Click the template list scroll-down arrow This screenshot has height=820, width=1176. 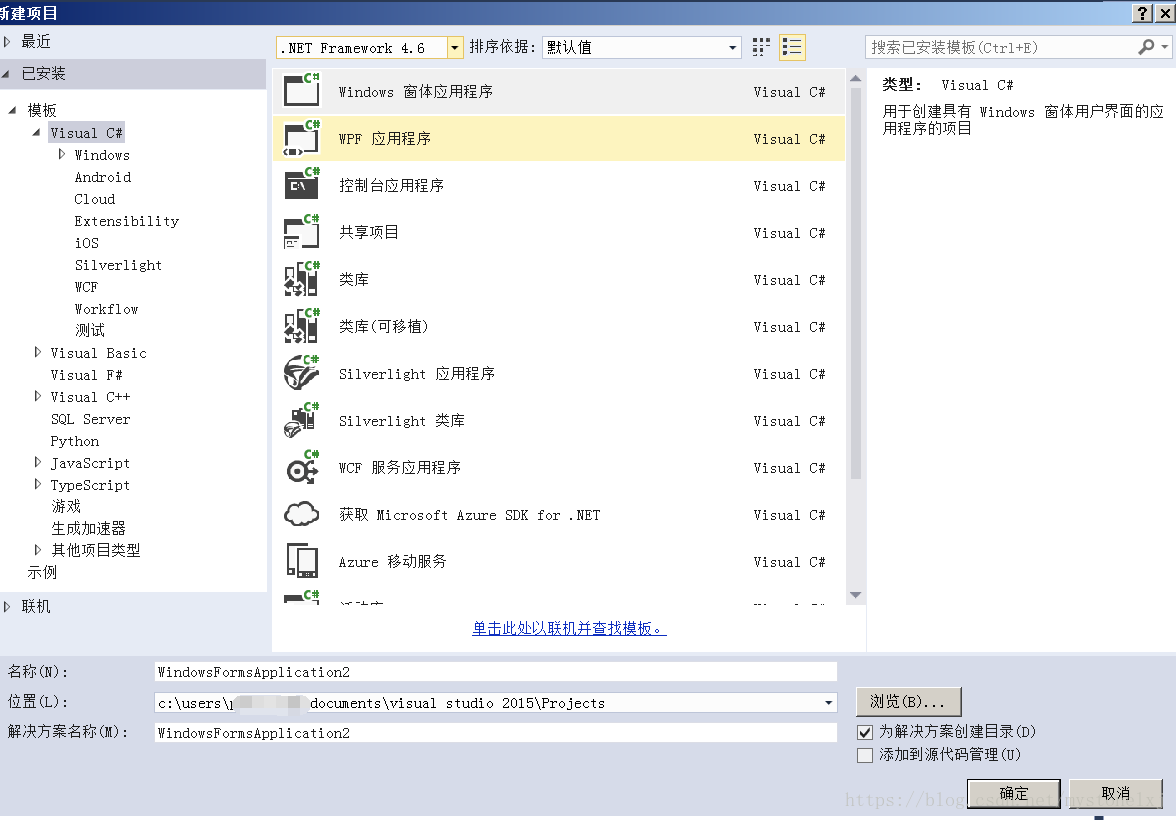click(x=855, y=595)
